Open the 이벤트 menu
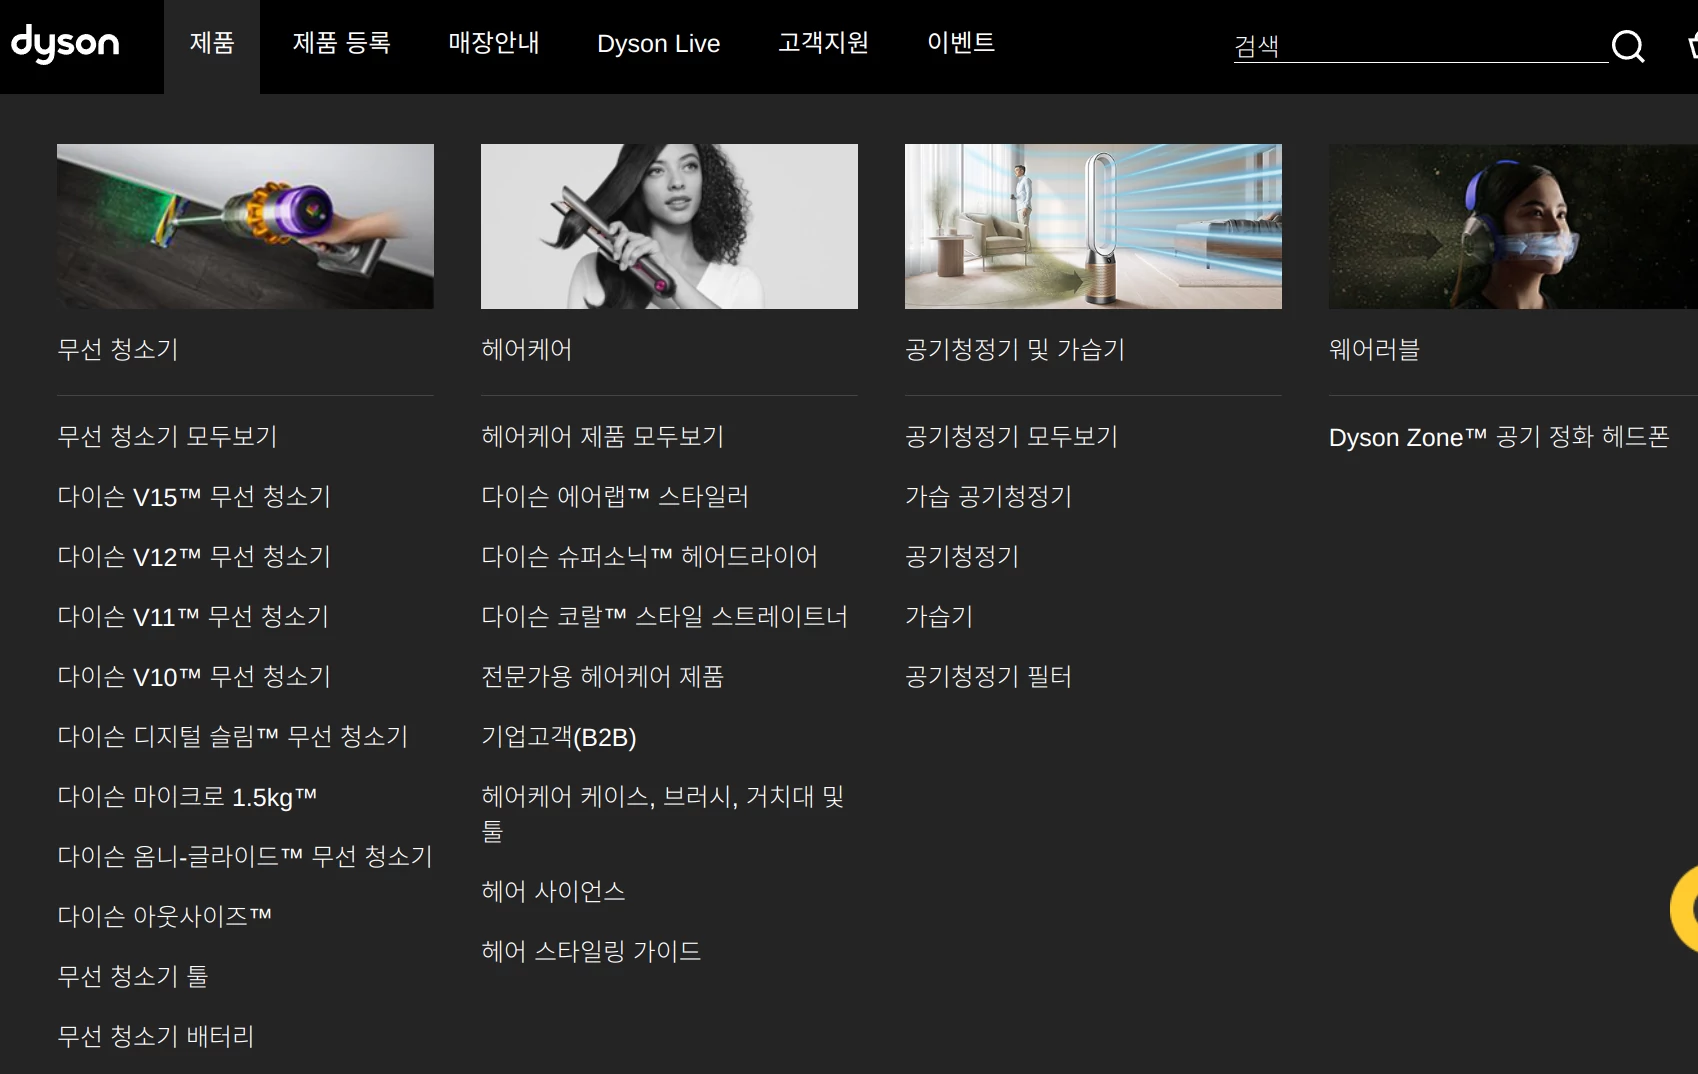 pos(960,44)
